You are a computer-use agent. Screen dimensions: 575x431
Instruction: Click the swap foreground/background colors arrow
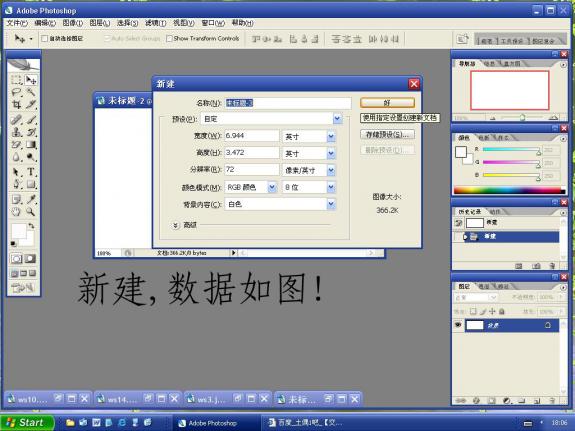click(x=32, y=226)
